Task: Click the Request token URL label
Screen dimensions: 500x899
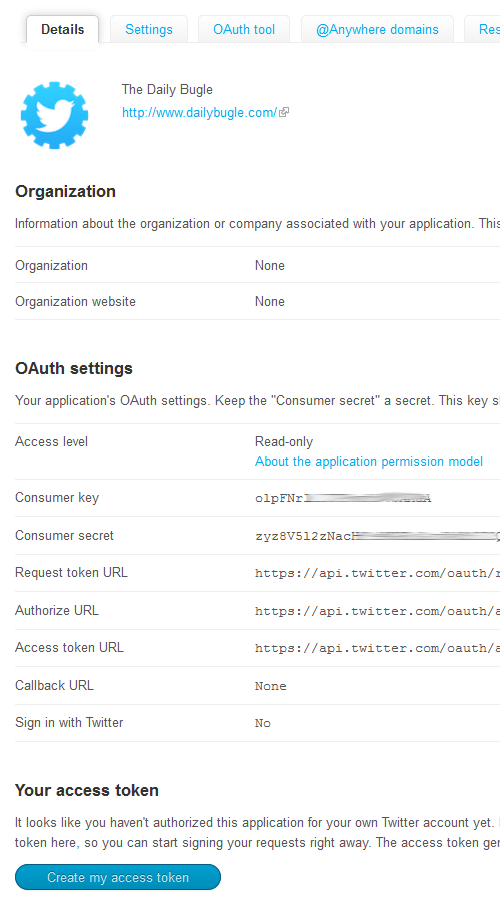Action: tap(71, 572)
